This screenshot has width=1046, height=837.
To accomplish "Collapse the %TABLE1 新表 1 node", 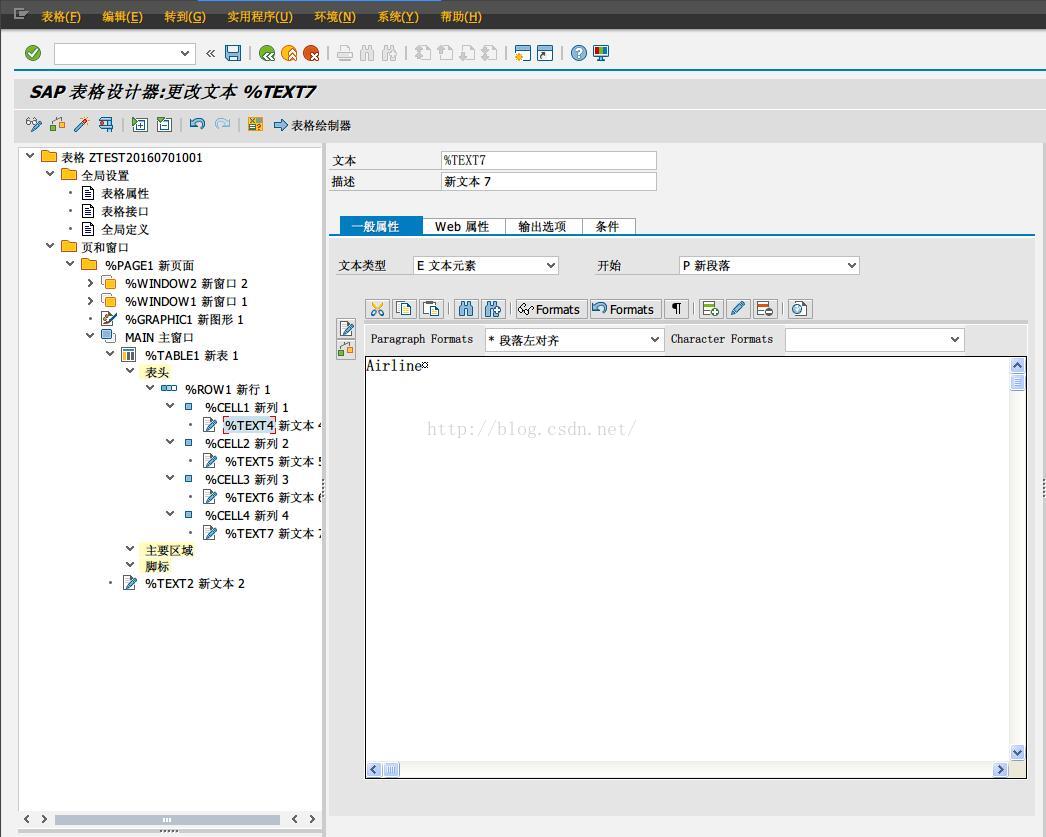I will click(110, 354).
